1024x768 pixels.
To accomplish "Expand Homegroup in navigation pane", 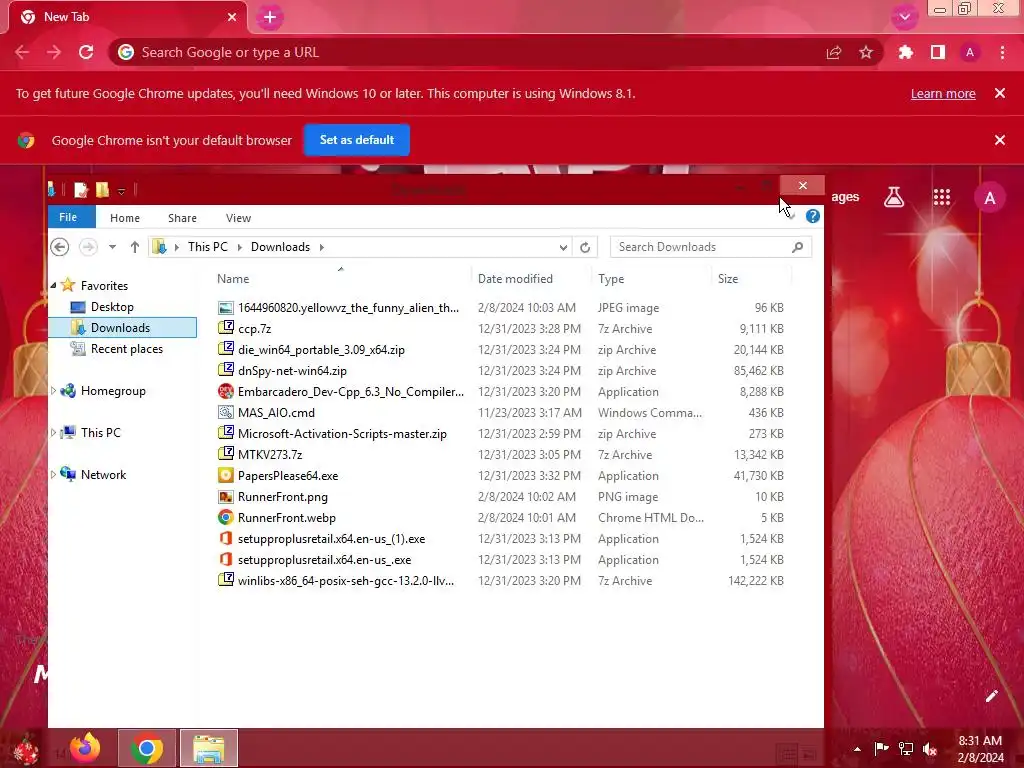I will click(x=54, y=391).
